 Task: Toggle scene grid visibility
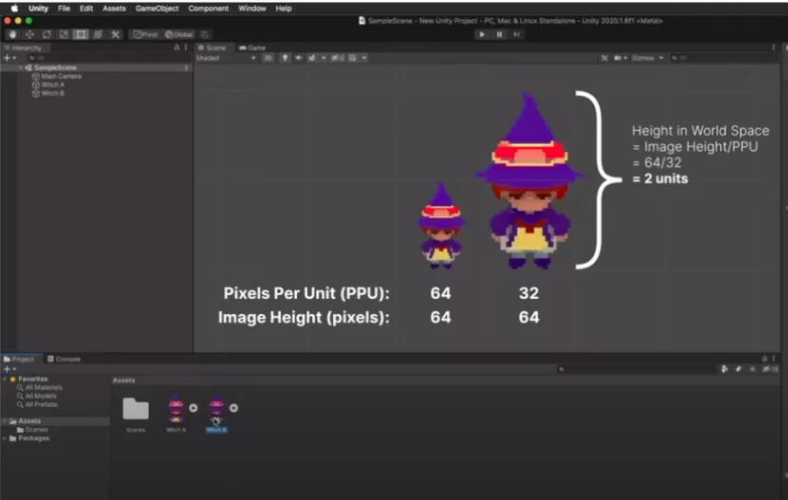[353, 58]
